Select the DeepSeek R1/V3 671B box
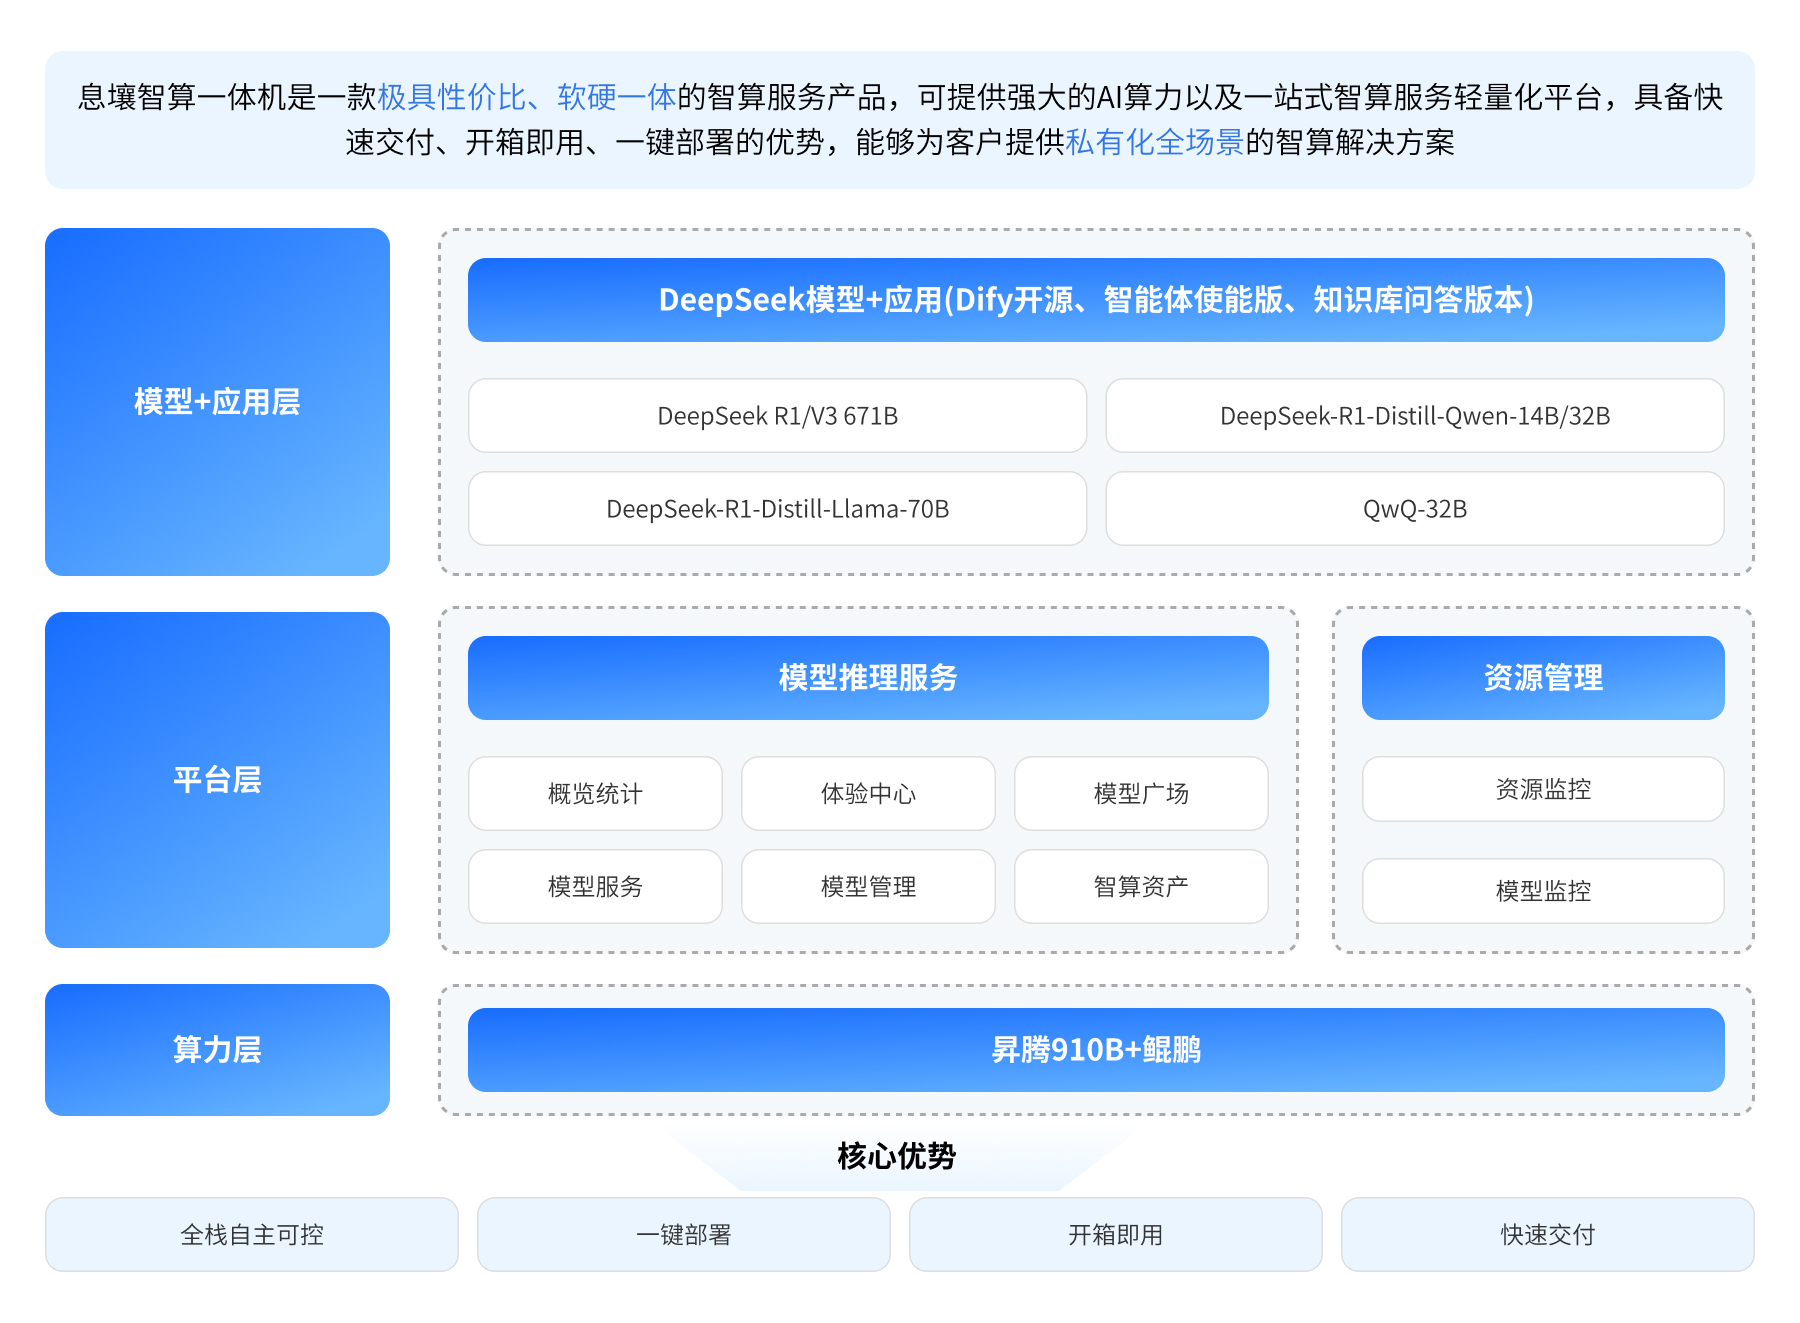This screenshot has height=1323, width=1800. click(x=777, y=416)
